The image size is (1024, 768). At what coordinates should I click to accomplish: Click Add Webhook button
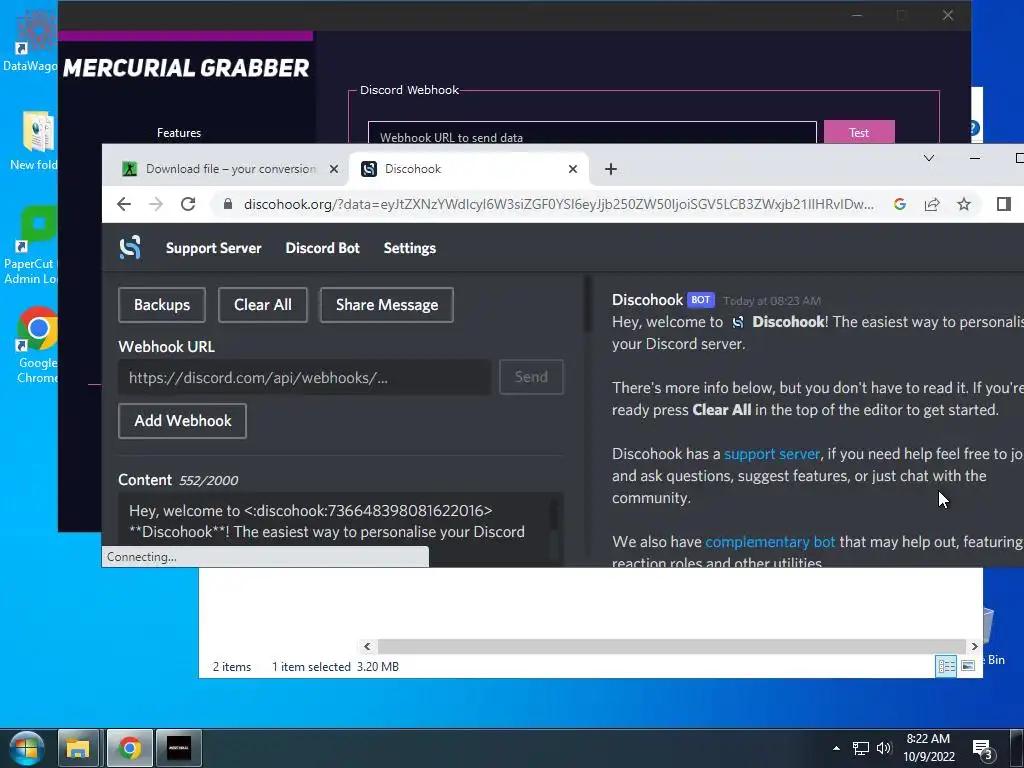coord(182,421)
